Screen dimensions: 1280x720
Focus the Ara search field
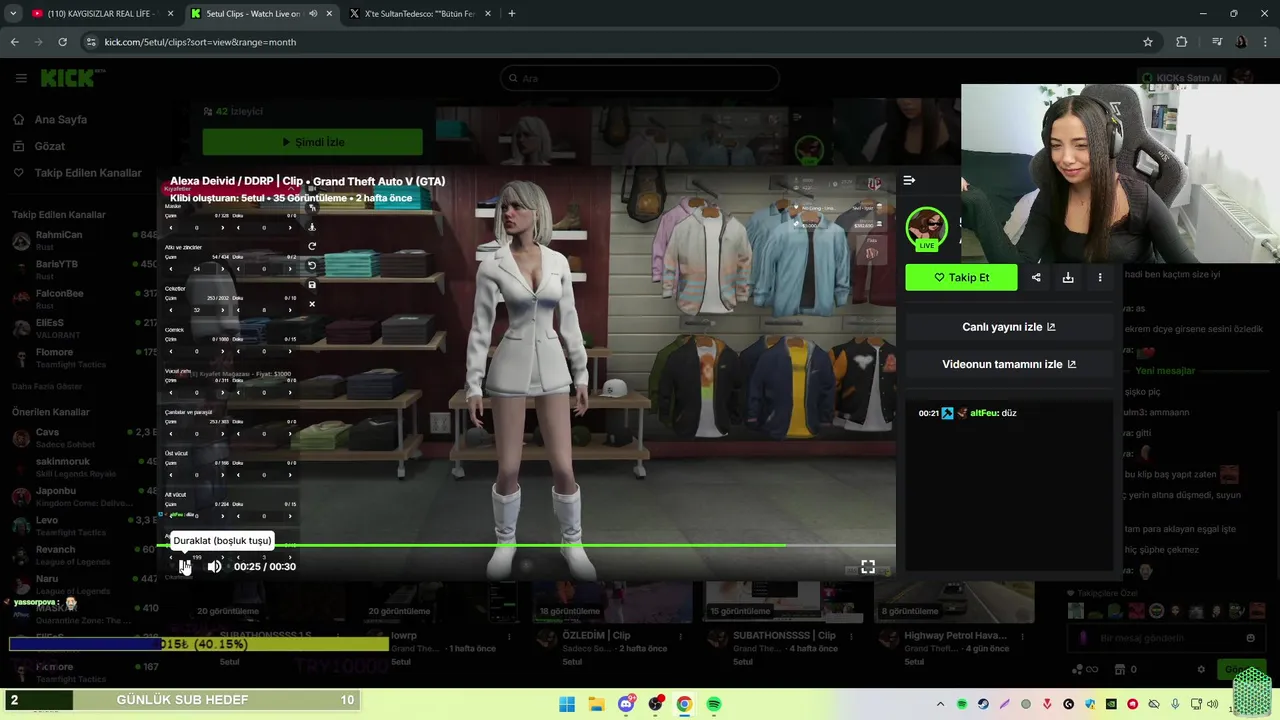(x=640, y=78)
